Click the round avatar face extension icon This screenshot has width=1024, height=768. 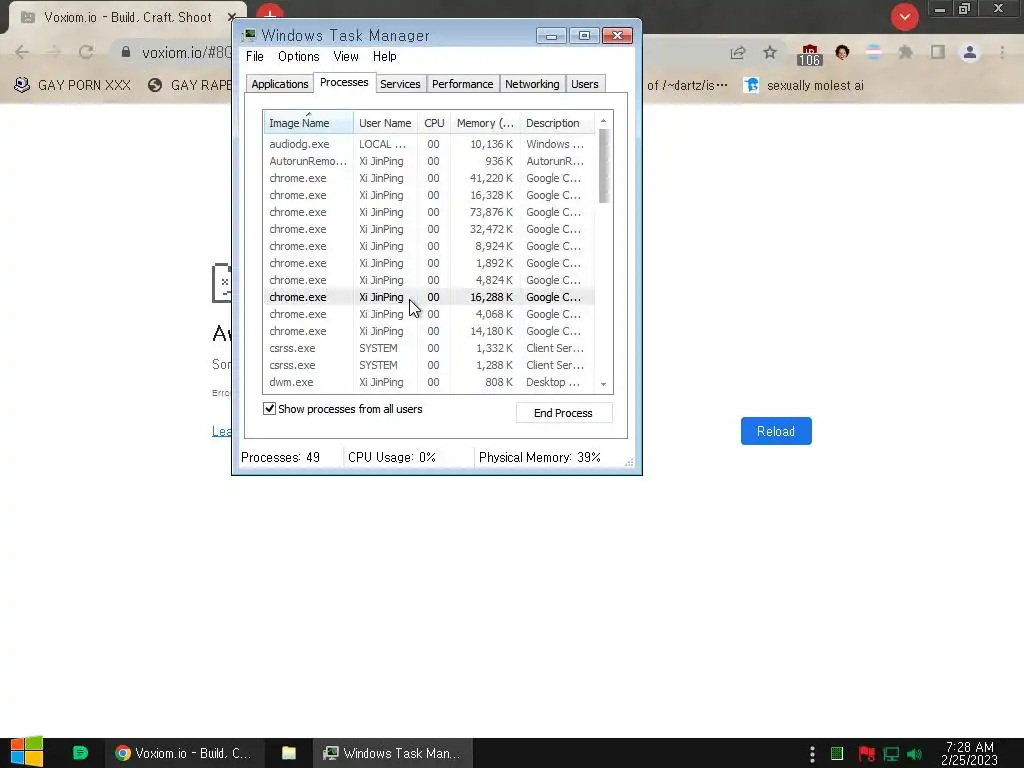[x=842, y=52]
